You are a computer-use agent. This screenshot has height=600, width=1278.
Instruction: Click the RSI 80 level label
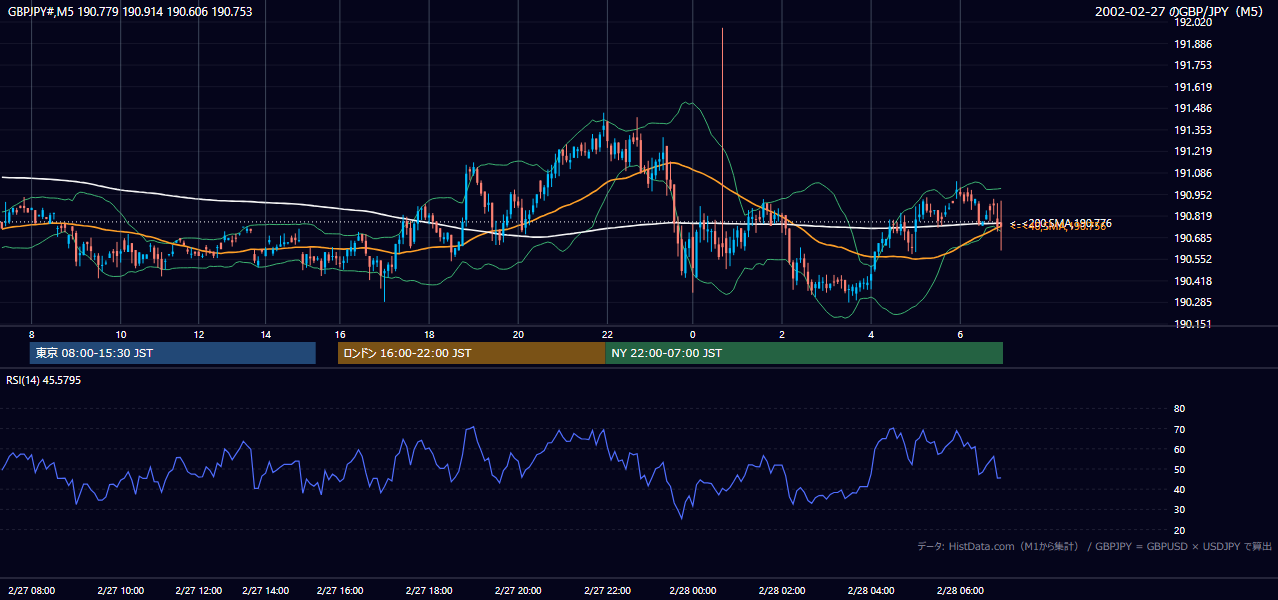coord(1179,409)
